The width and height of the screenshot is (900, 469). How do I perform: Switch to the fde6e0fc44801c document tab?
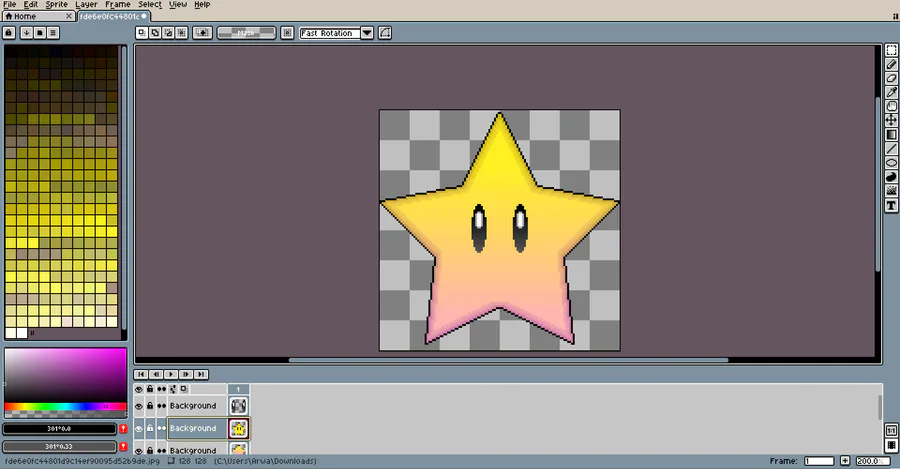point(112,16)
